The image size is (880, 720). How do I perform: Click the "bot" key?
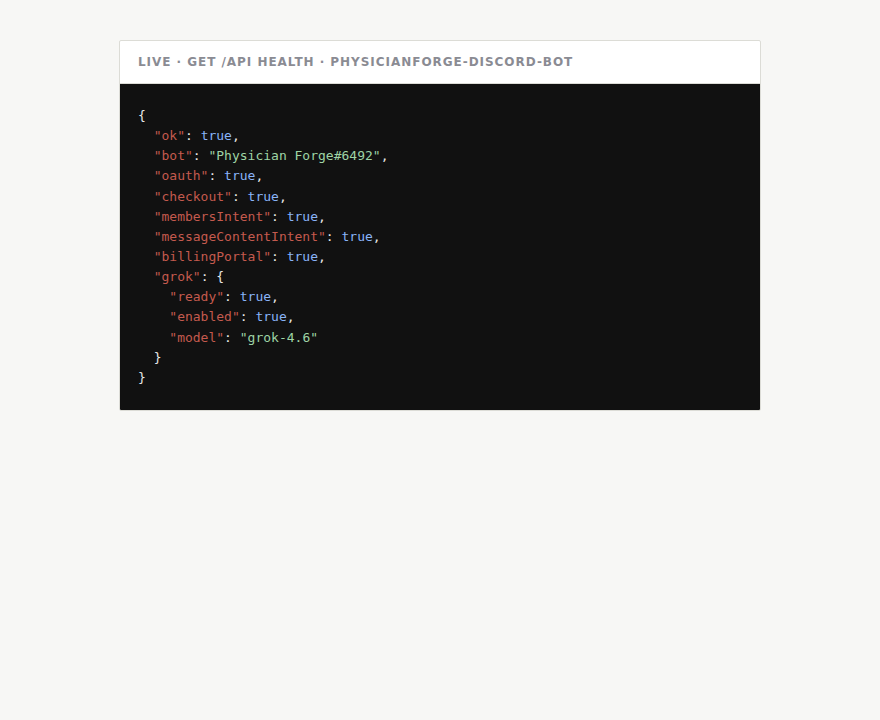tap(173, 156)
